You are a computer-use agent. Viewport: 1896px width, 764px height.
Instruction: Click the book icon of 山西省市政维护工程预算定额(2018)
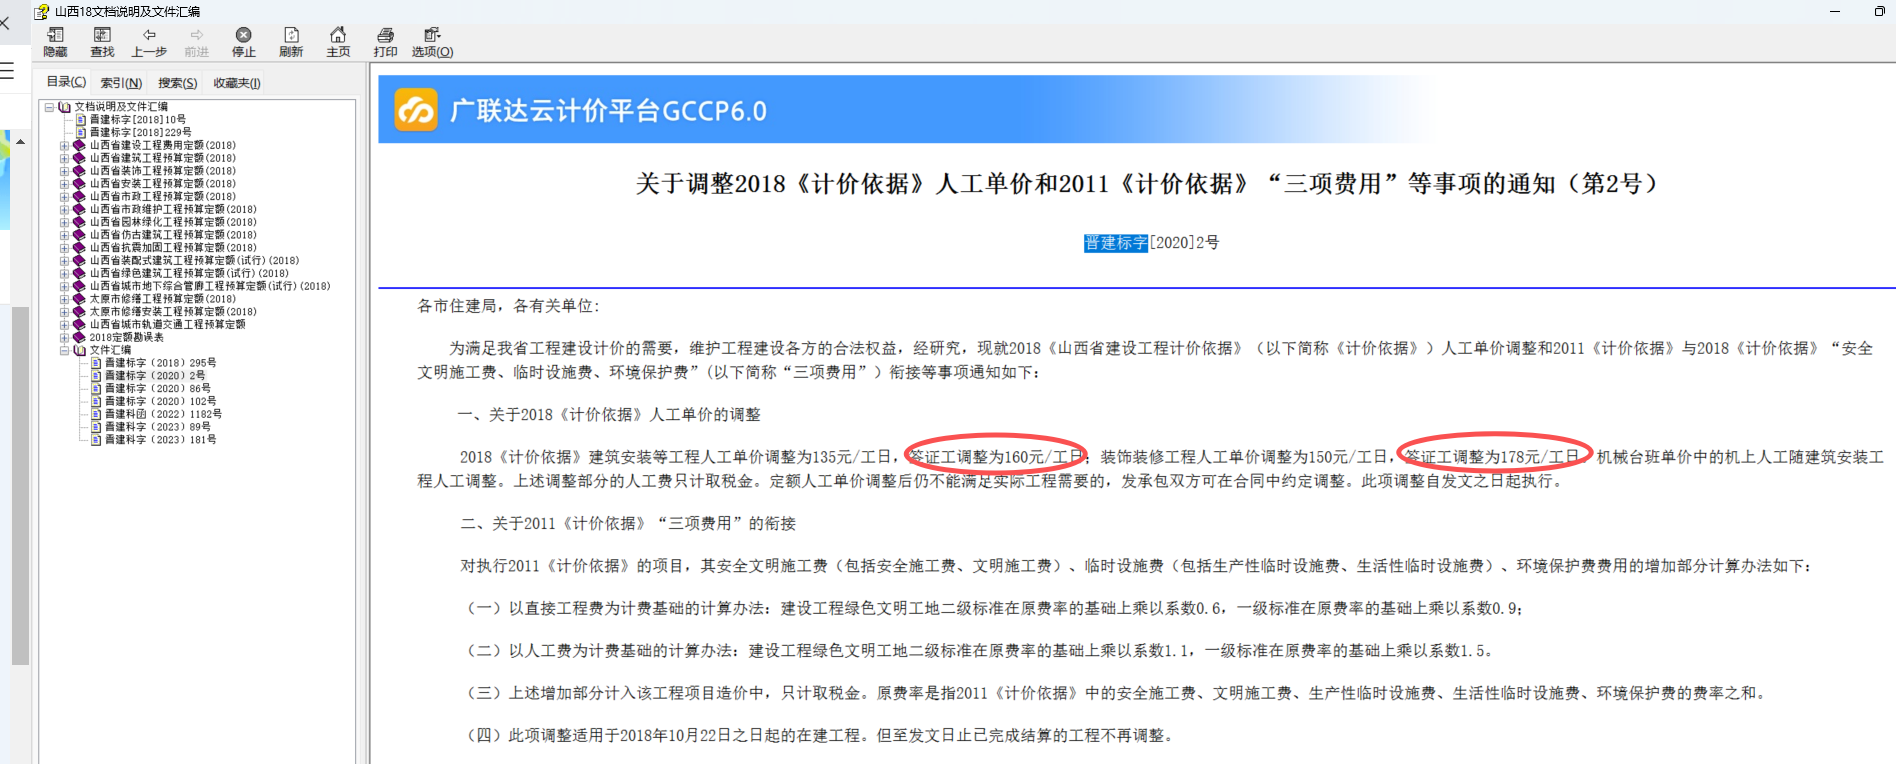(x=79, y=209)
